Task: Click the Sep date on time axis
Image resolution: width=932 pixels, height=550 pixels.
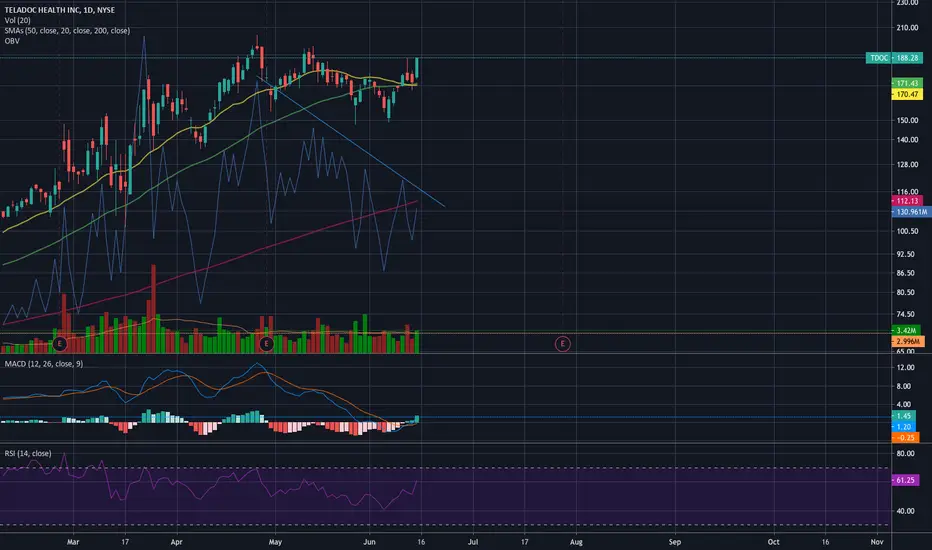Action: point(675,542)
